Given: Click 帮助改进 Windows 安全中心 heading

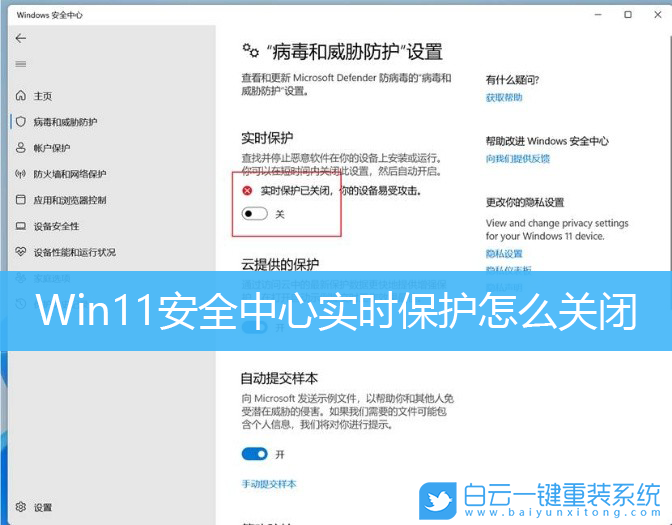Looking at the screenshot, I should pyautogui.click(x=547, y=141).
